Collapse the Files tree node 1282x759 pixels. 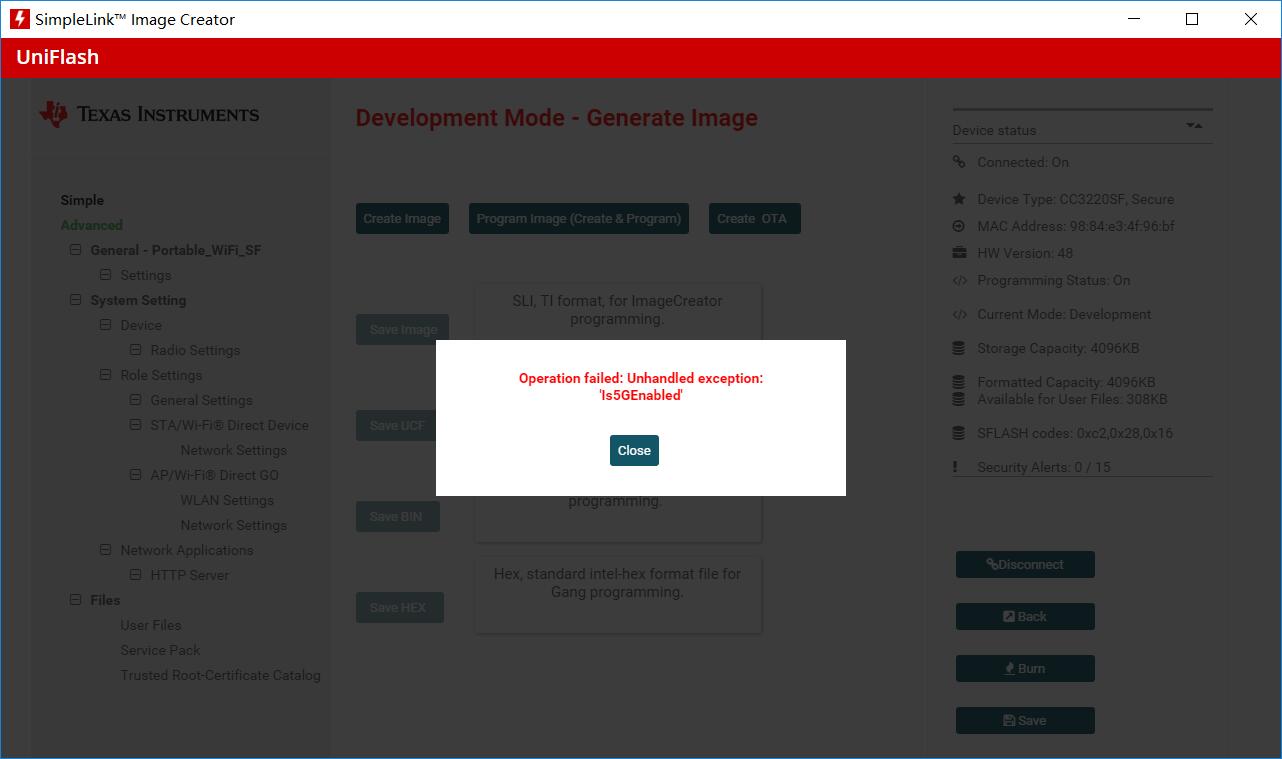click(x=75, y=600)
